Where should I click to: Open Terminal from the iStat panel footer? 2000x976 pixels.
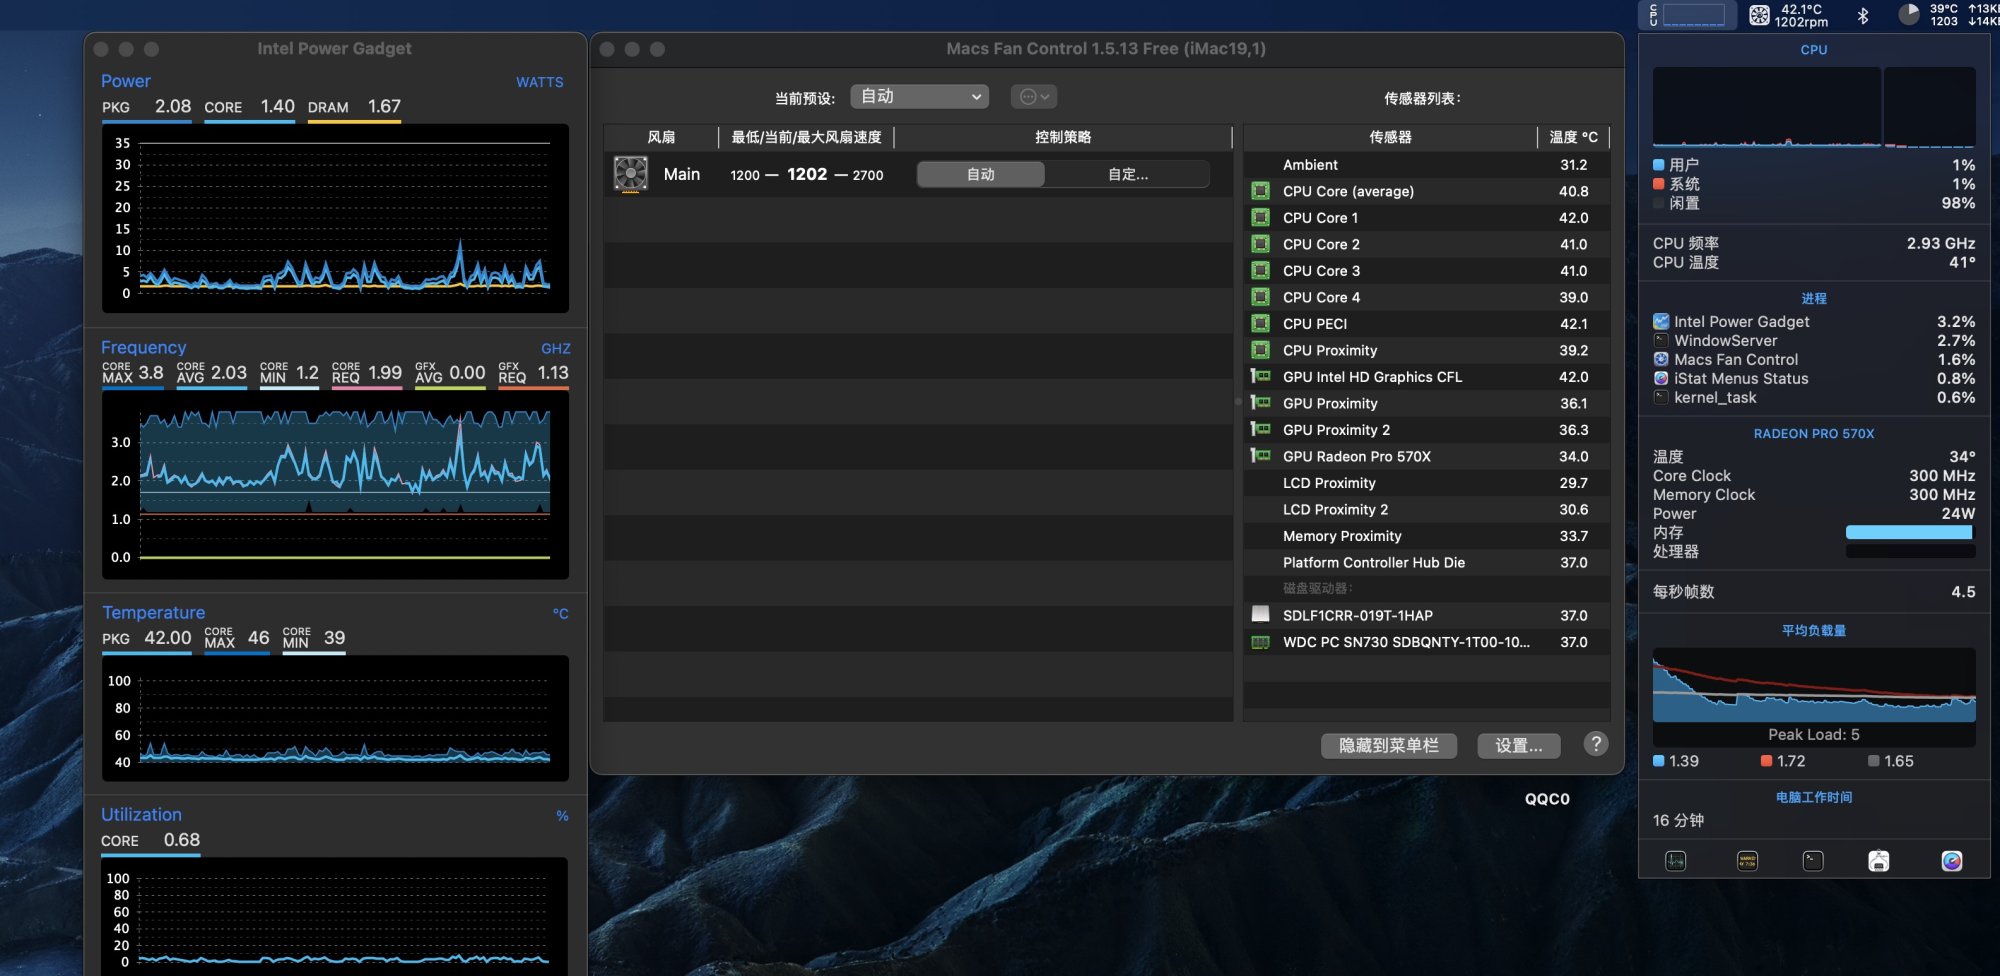tap(1813, 861)
